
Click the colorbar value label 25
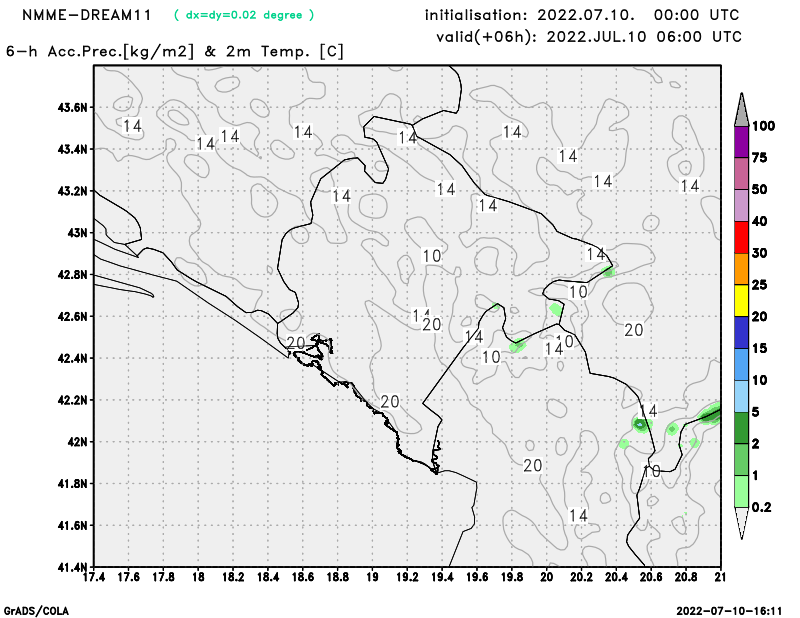point(760,285)
